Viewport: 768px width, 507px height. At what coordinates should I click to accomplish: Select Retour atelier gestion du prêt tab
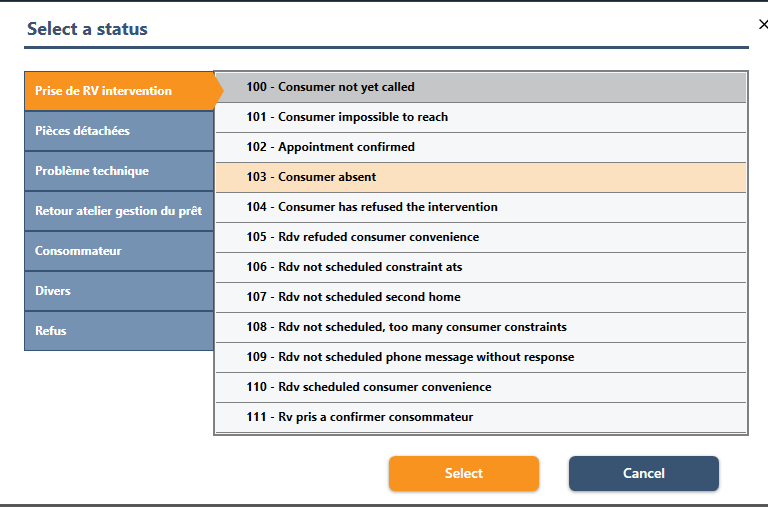(x=118, y=211)
